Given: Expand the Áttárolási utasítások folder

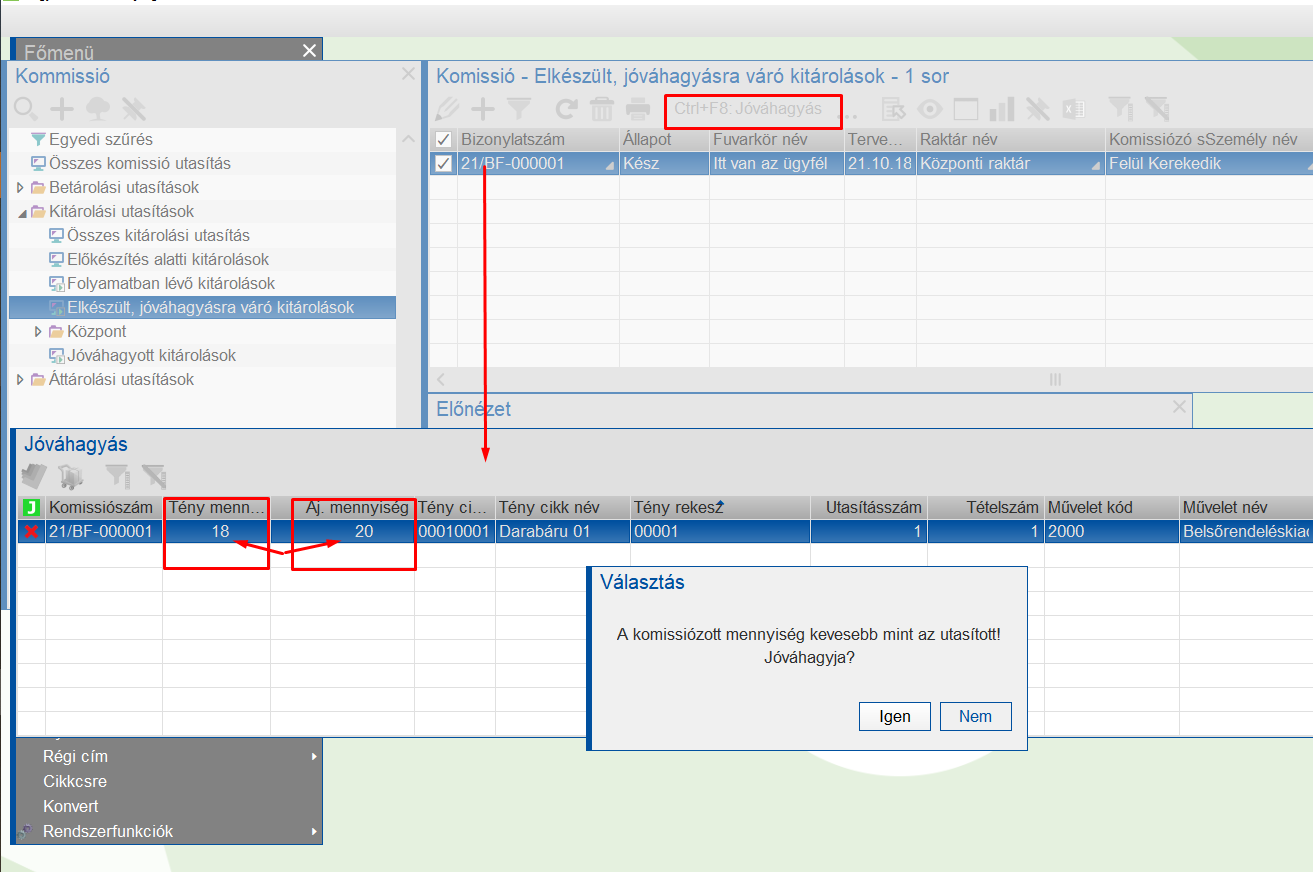Looking at the screenshot, I should tap(20, 379).
